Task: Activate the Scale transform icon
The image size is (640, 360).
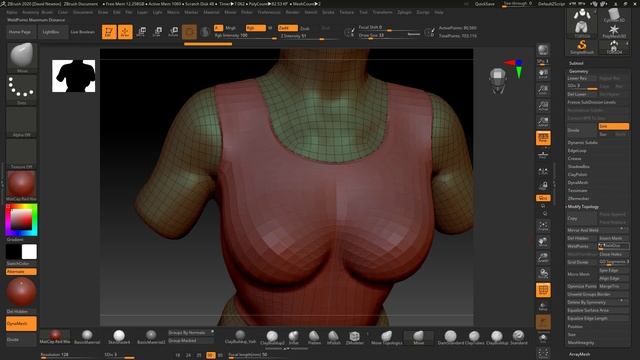Action: coord(158,32)
